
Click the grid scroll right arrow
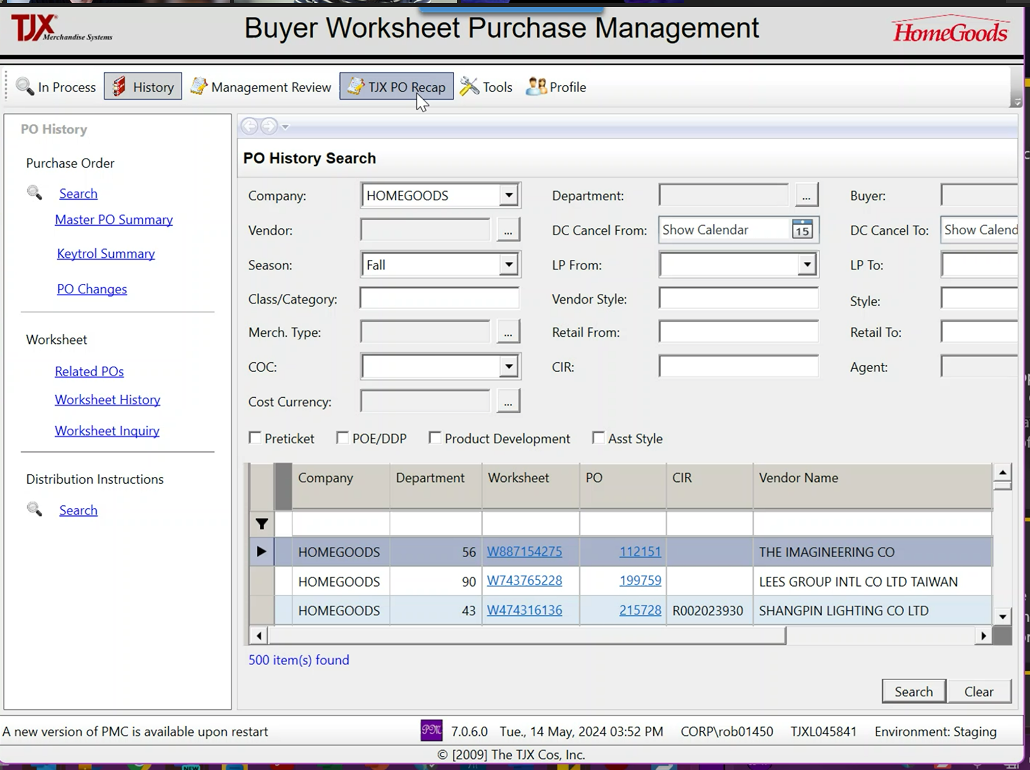point(983,635)
